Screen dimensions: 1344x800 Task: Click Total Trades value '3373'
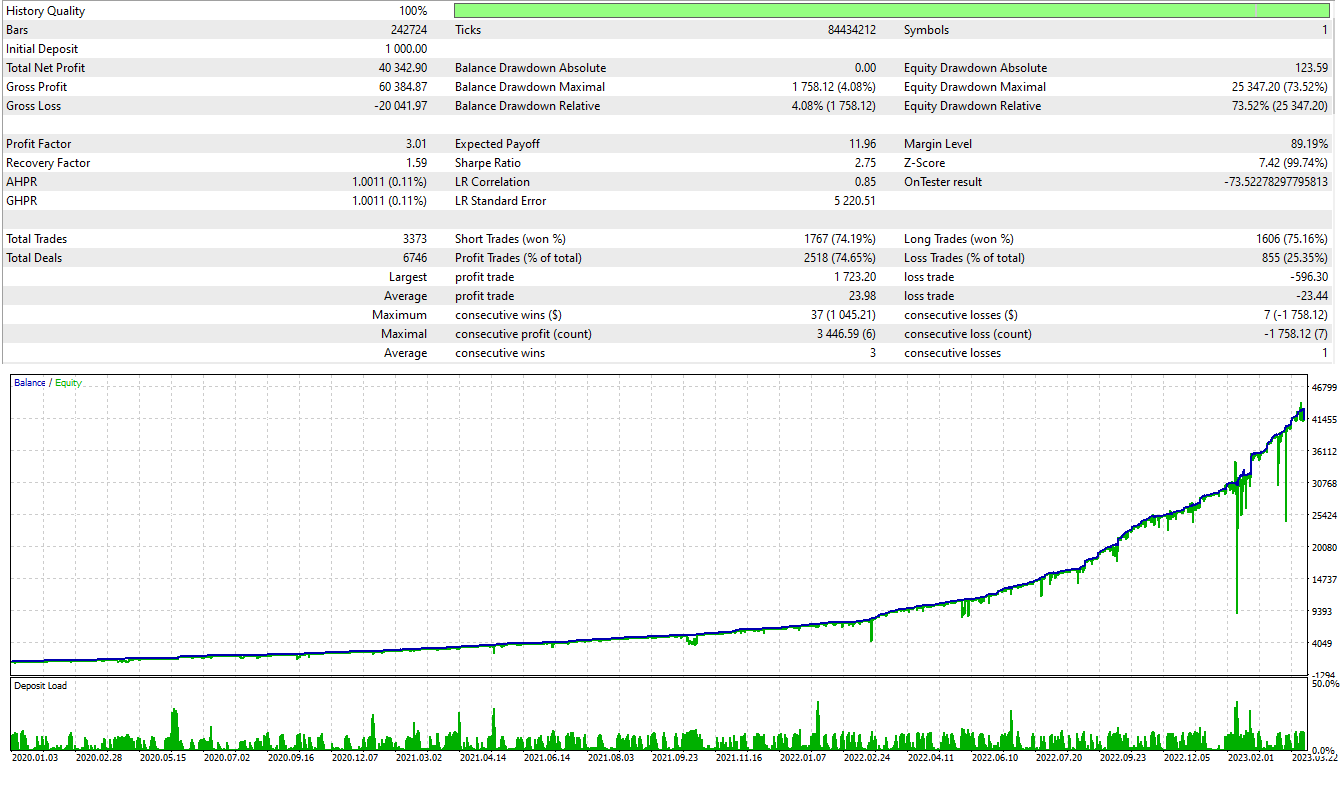coord(415,239)
